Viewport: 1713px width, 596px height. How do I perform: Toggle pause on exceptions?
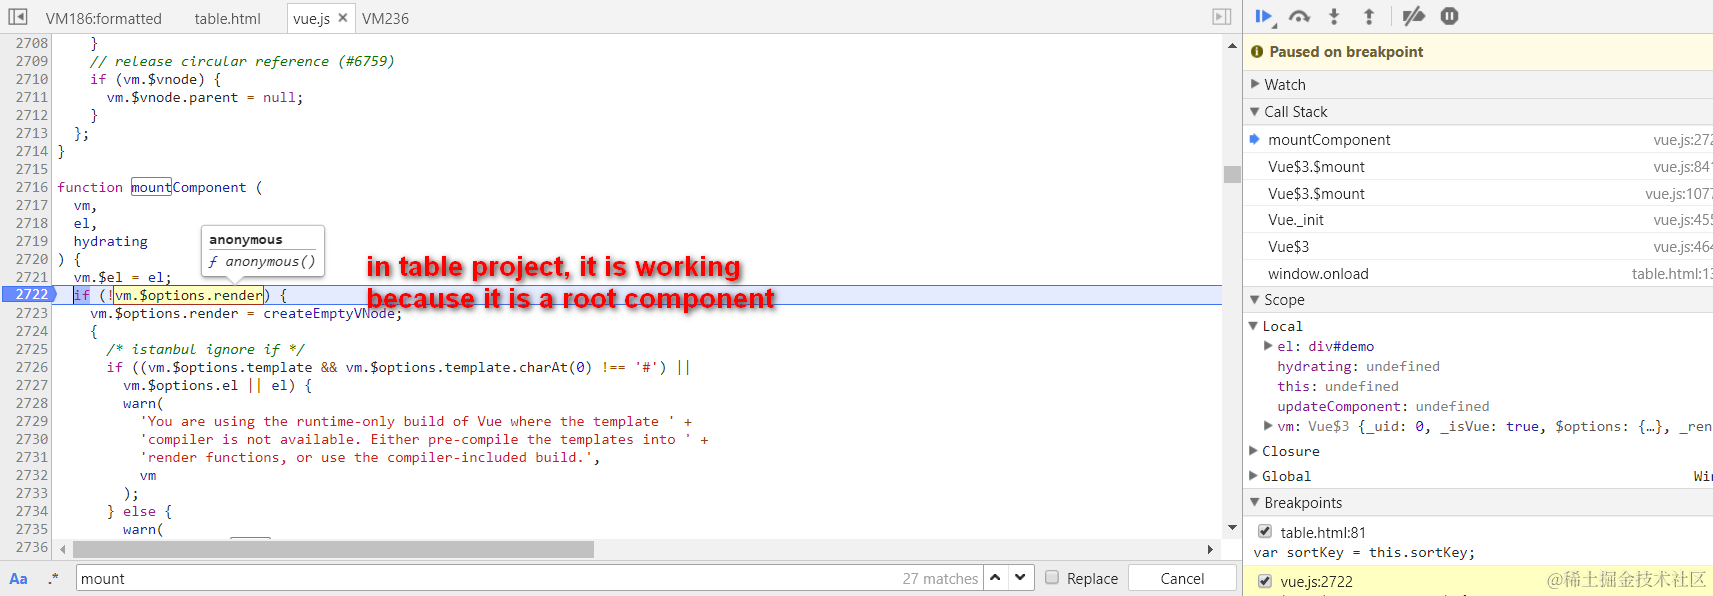tap(1449, 16)
